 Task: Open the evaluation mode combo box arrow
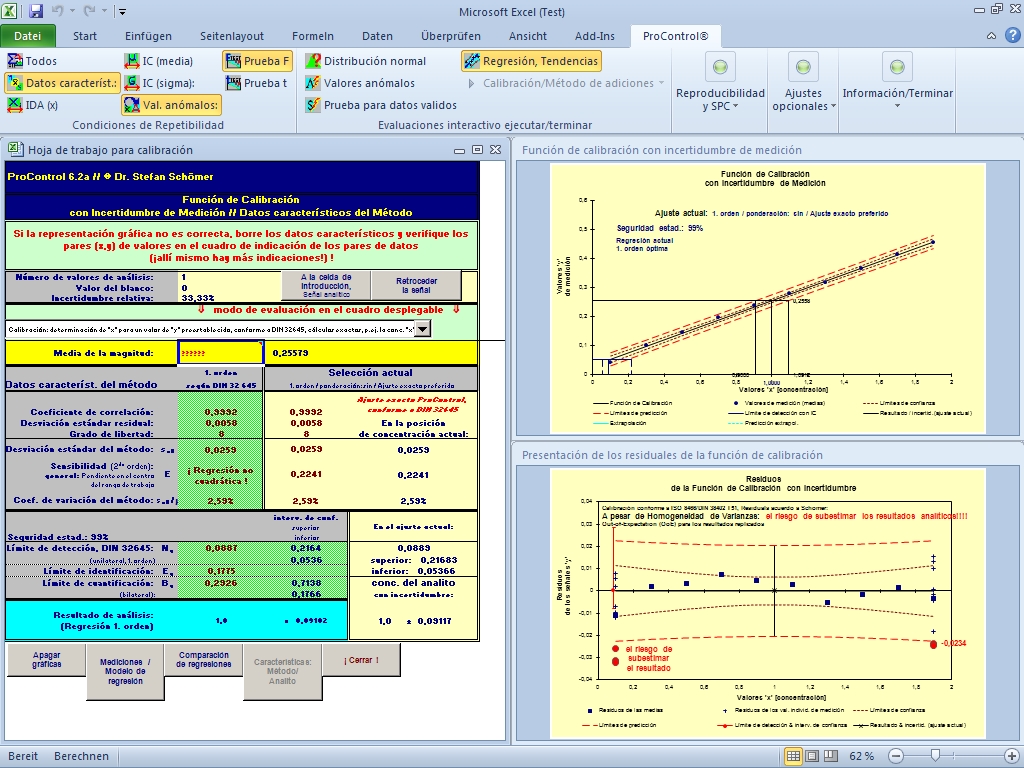tap(422, 329)
